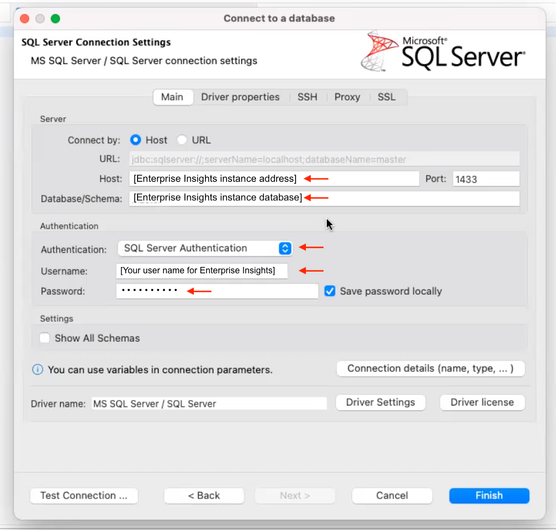Click the Microsoft SQL Server logo
556x530 pixels.
(443, 51)
